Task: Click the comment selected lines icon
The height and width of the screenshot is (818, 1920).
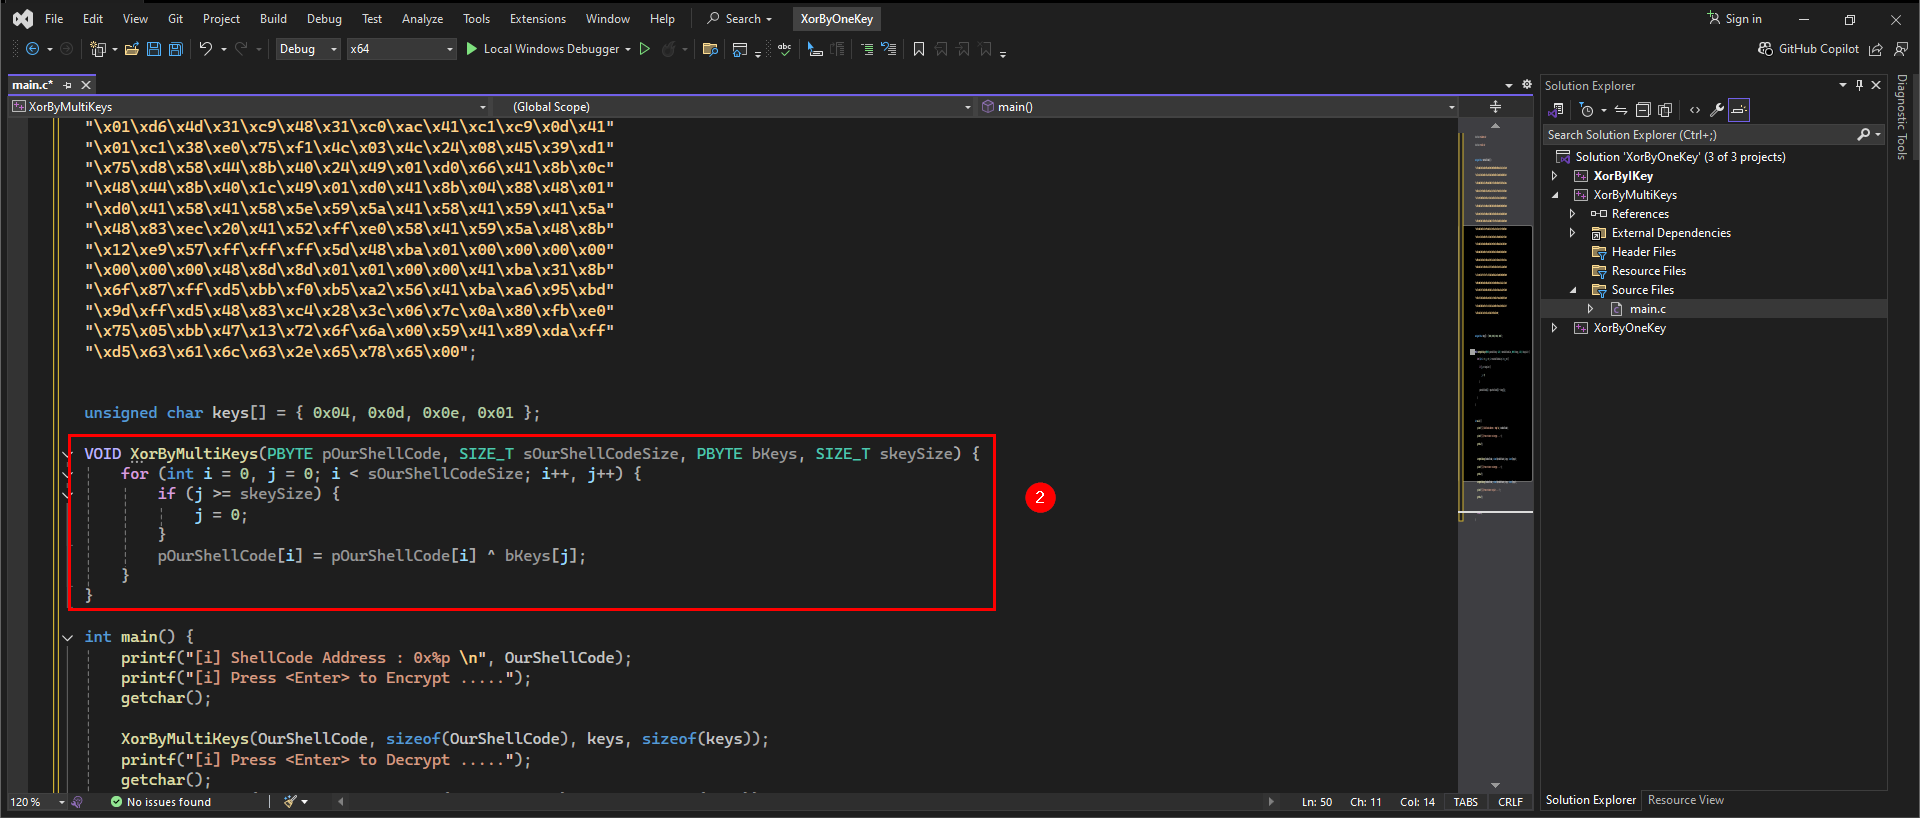Action: 866,49
